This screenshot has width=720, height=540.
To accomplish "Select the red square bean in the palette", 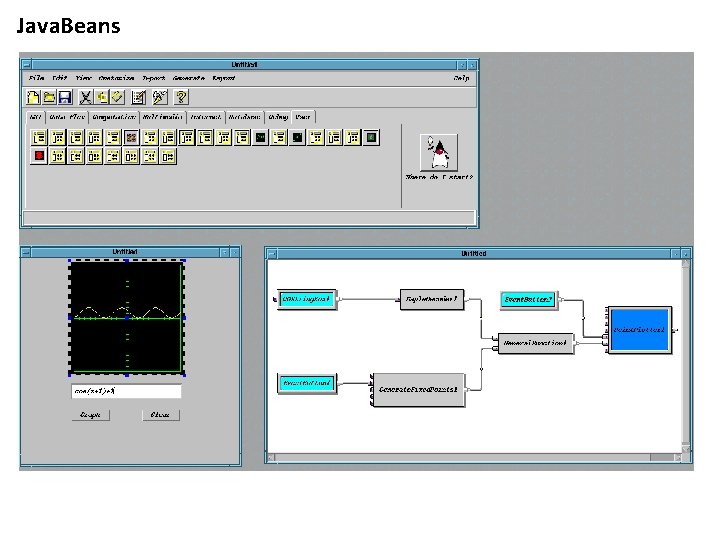I will [x=39, y=156].
